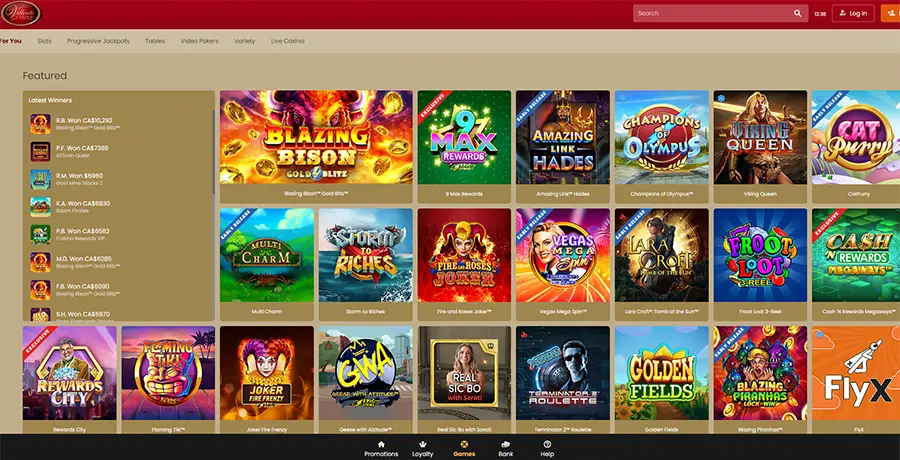900x460 pixels.
Task: Click the casino logo in header
Action: coord(21,13)
